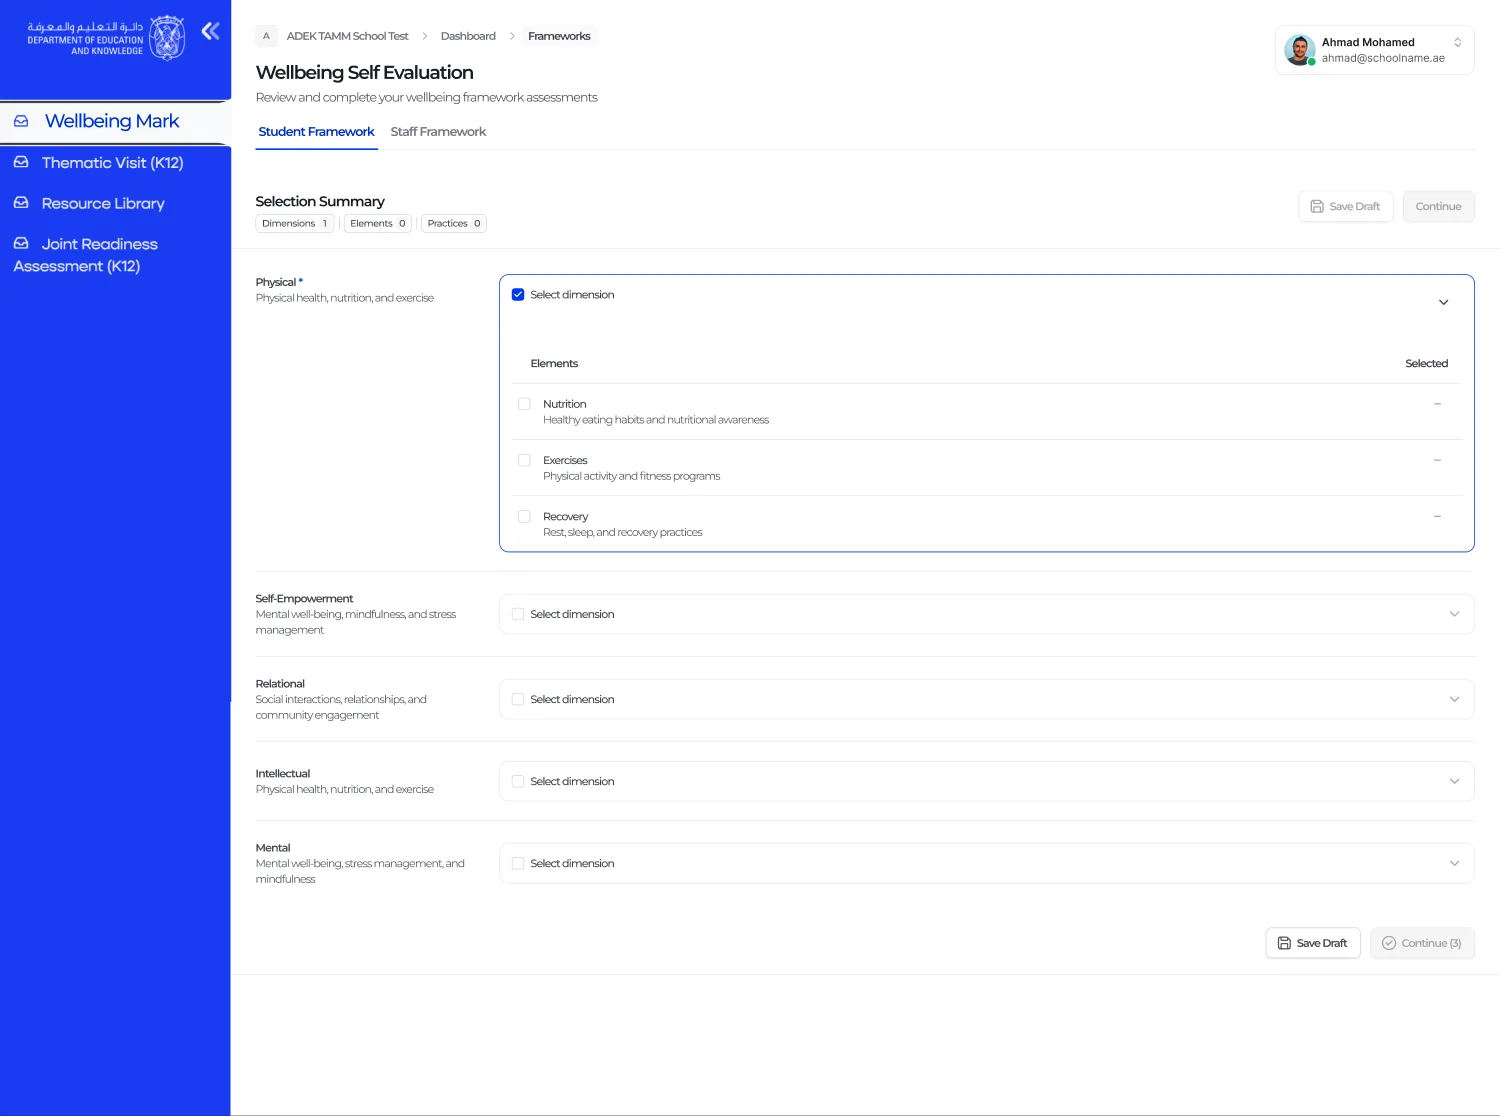This screenshot has height=1116, width=1500.
Task: Click the Exercises element title
Action: (x=565, y=460)
